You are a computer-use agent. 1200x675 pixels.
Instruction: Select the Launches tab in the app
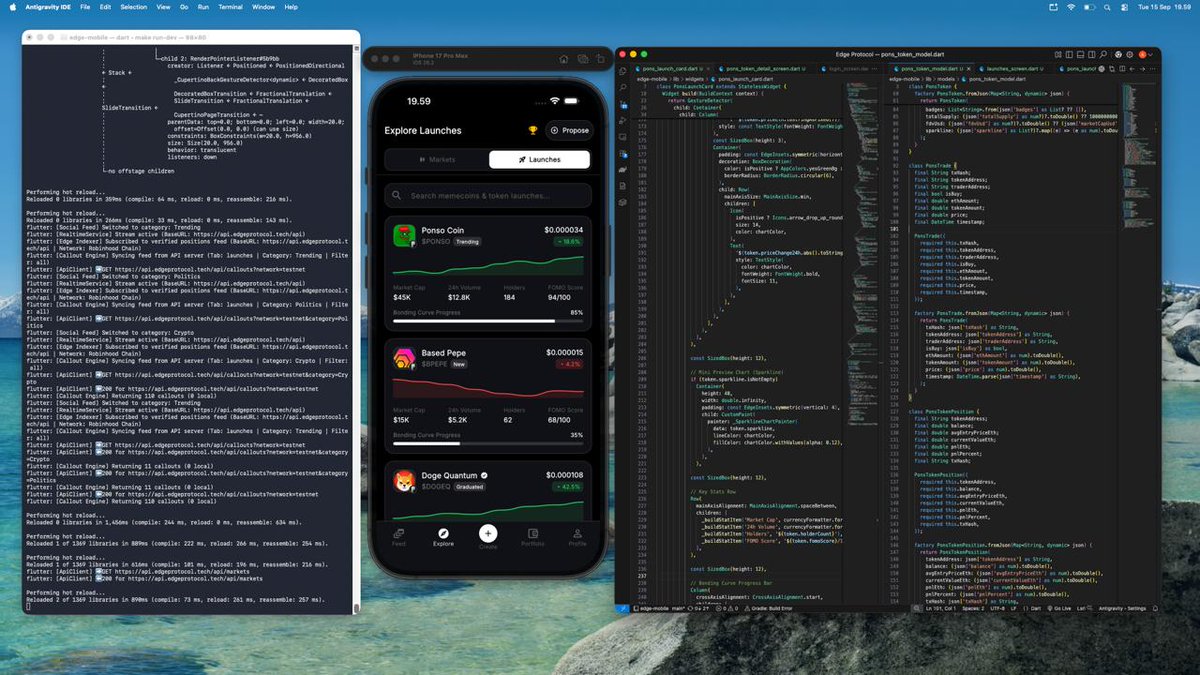coord(539,159)
